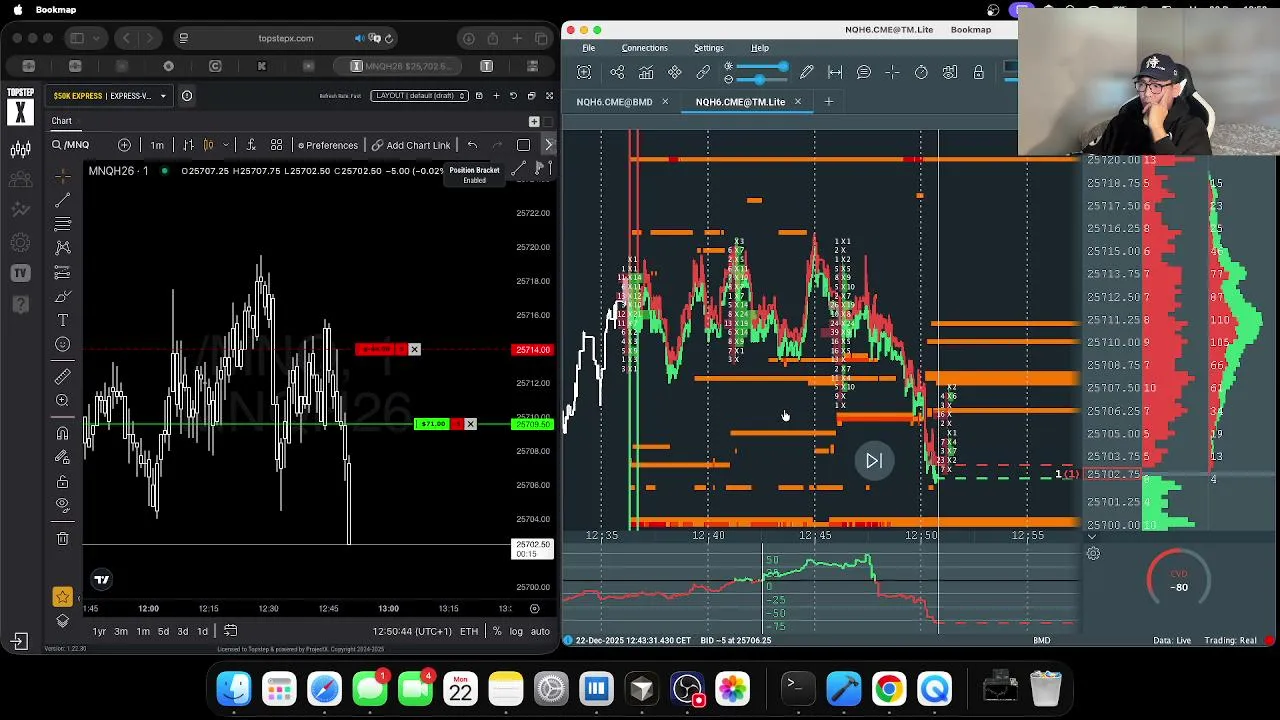Image resolution: width=1280 pixels, height=720 pixels.
Task: Open the Settings menu in Bookmap
Action: coord(708,48)
